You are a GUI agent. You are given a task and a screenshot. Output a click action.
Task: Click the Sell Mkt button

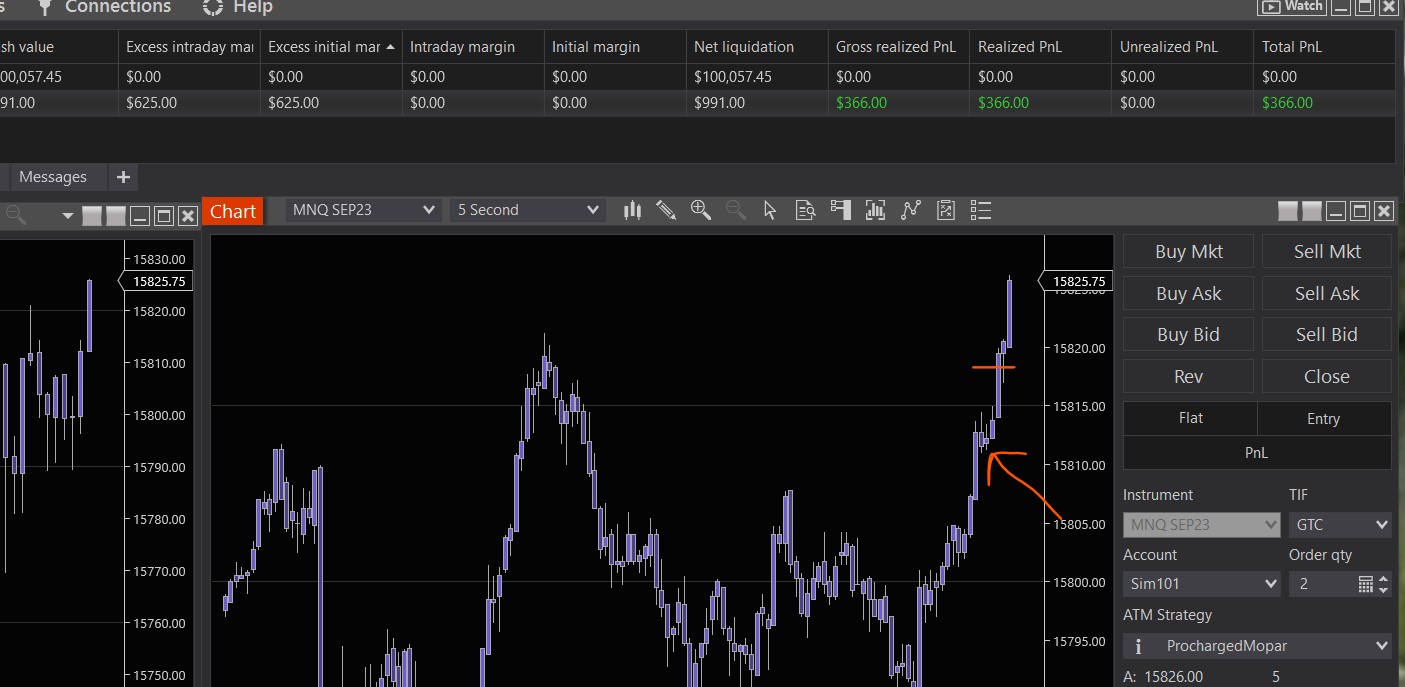pos(1327,252)
